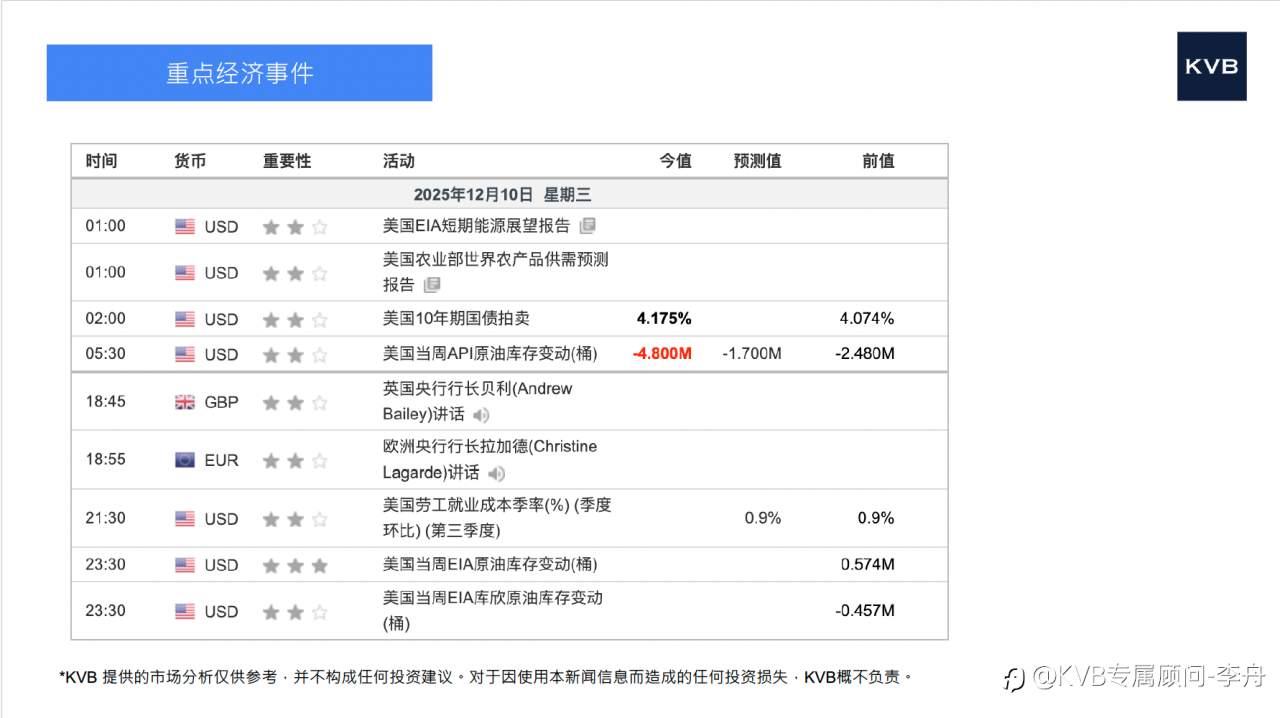Click the speaker icon after Andrew Bailey讲话

(480, 415)
